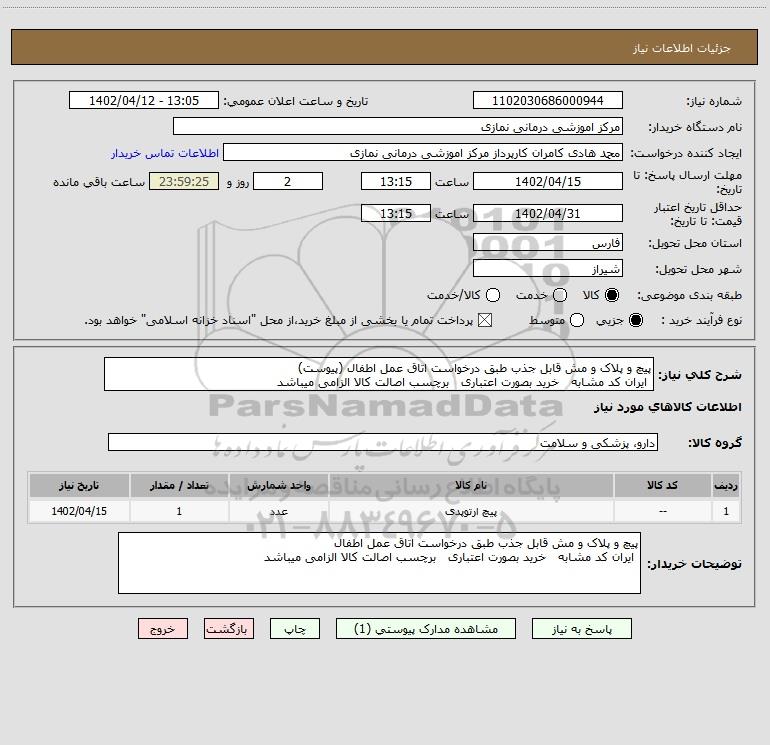The image size is (770, 745).
Task: Click the تاریخ نیاز column header
Action: 79,485
